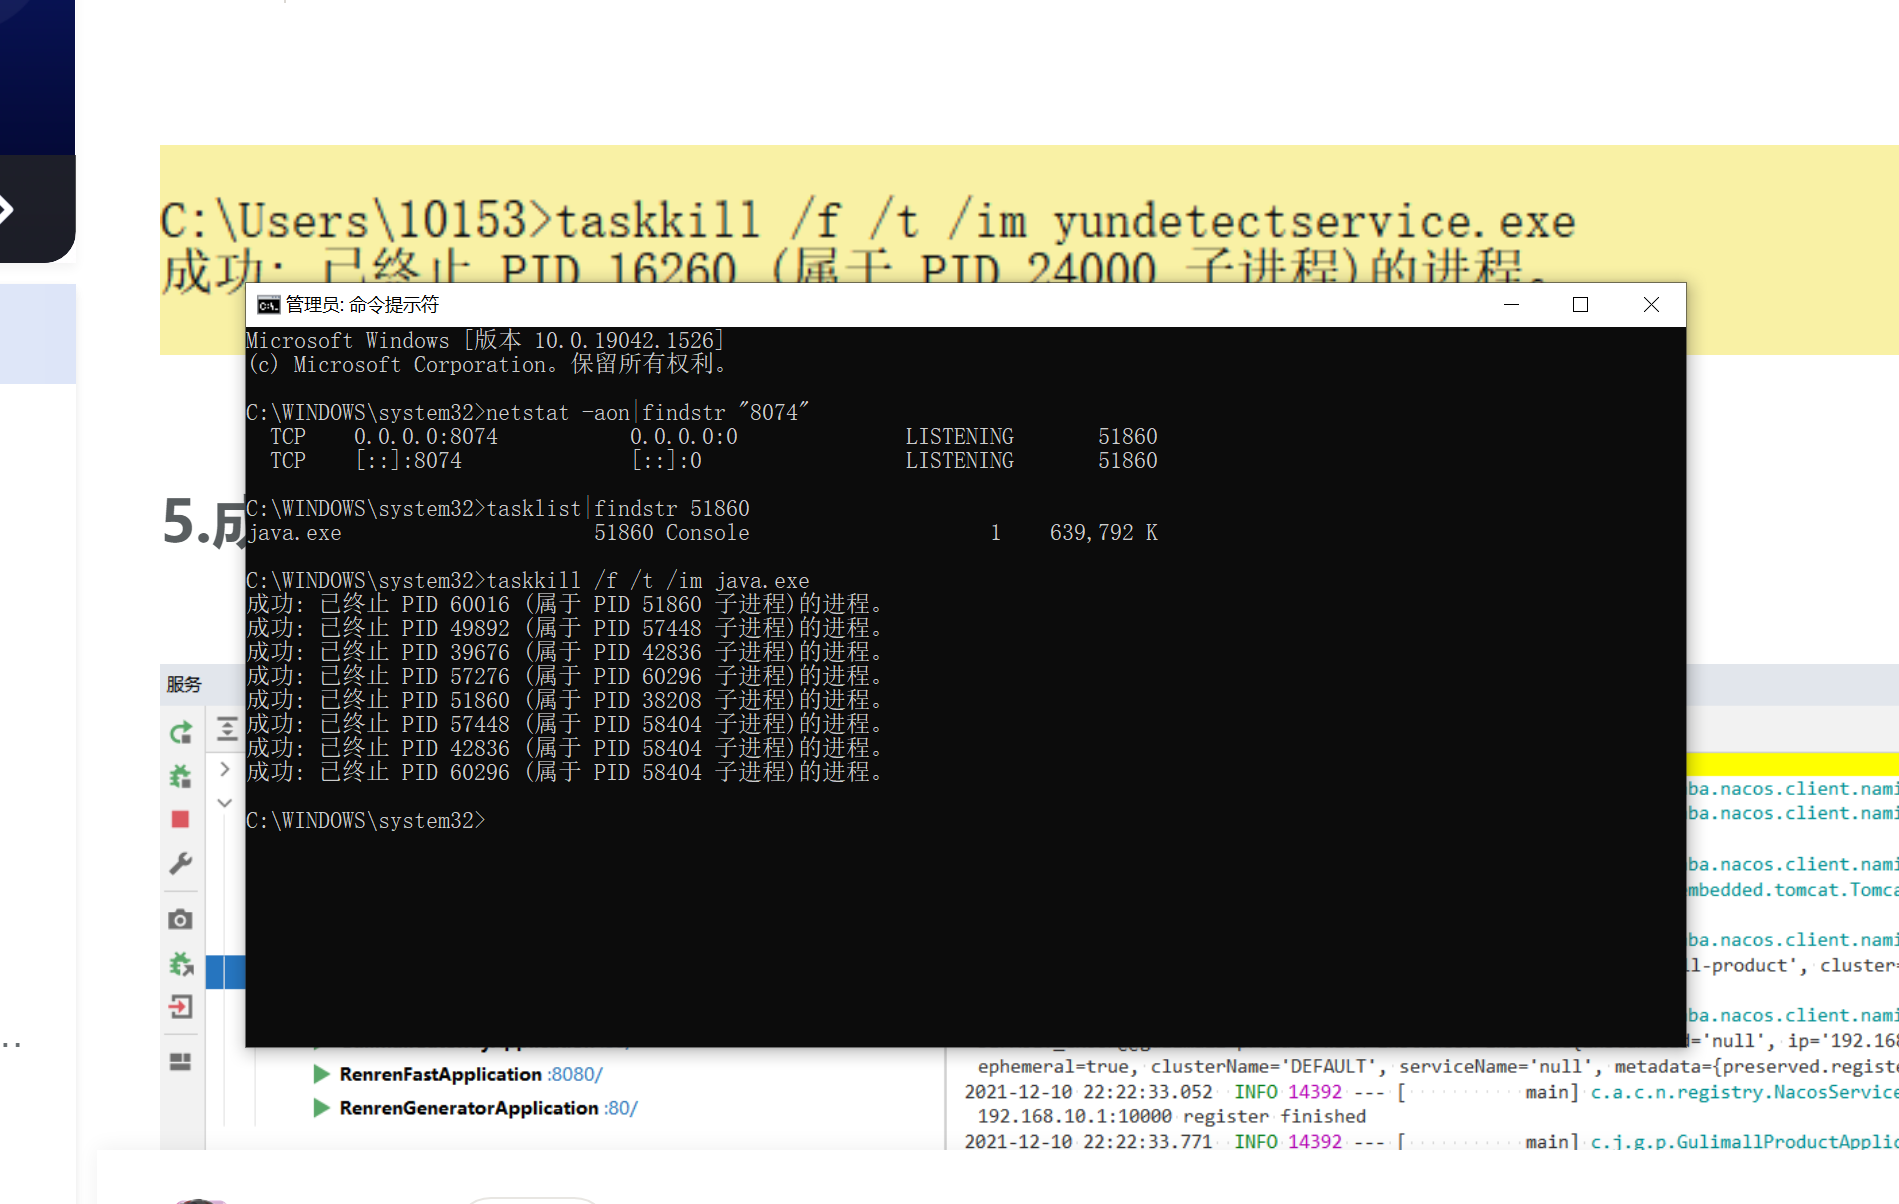Click the 'c.a.c.n.registry.NacosService' logger name in log
Image resolution: width=1899 pixels, height=1204 pixels.
tap(1744, 1092)
